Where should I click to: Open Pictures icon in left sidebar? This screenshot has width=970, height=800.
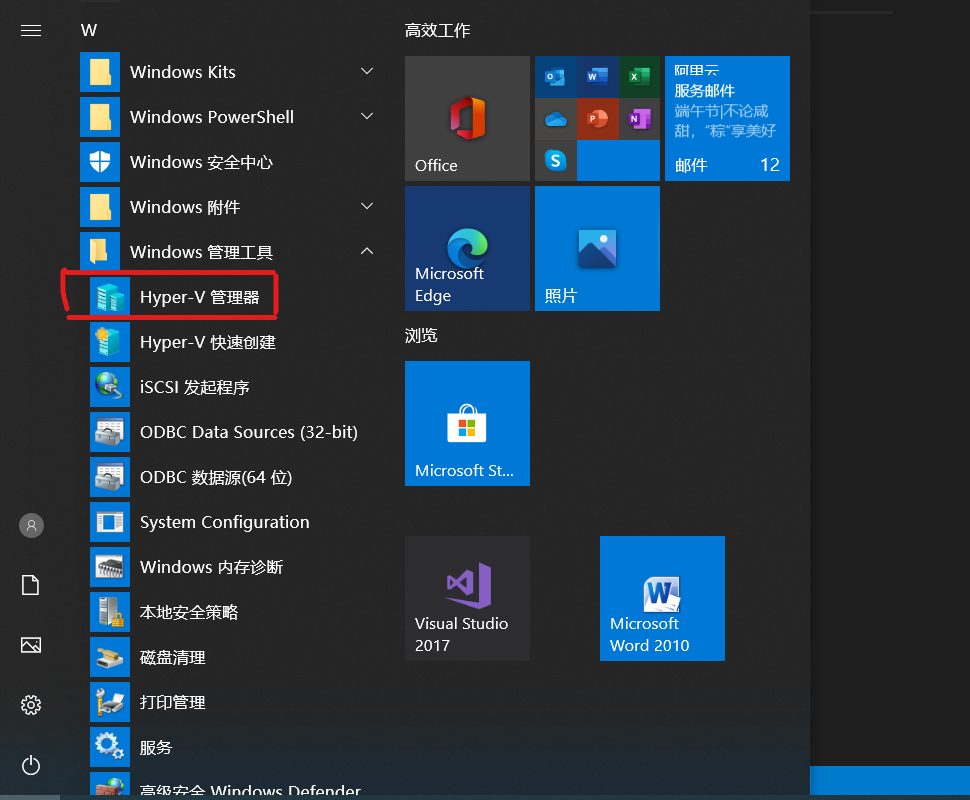[31, 645]
